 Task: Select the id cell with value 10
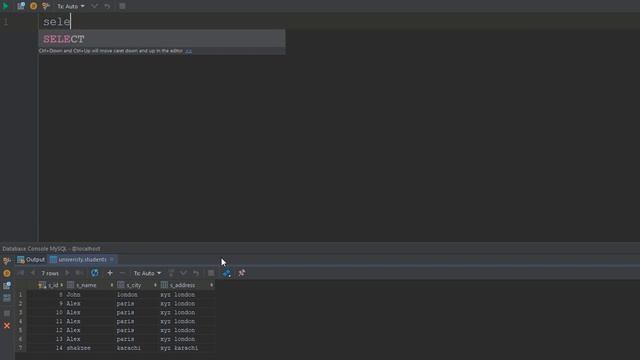(x=46, y=313)
